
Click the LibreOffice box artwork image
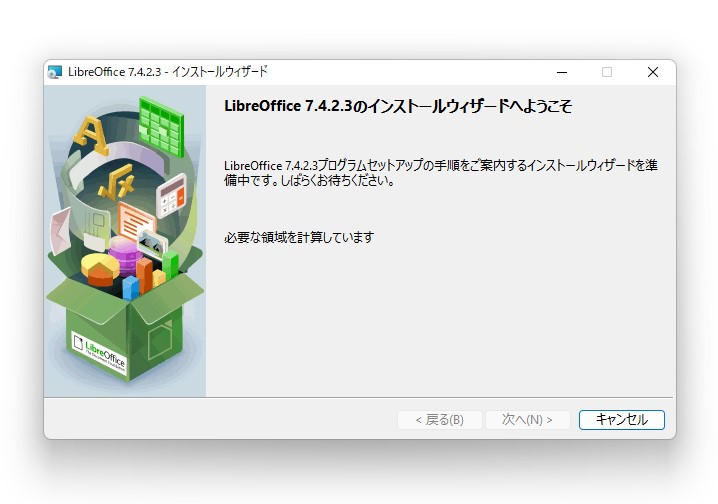125,241
